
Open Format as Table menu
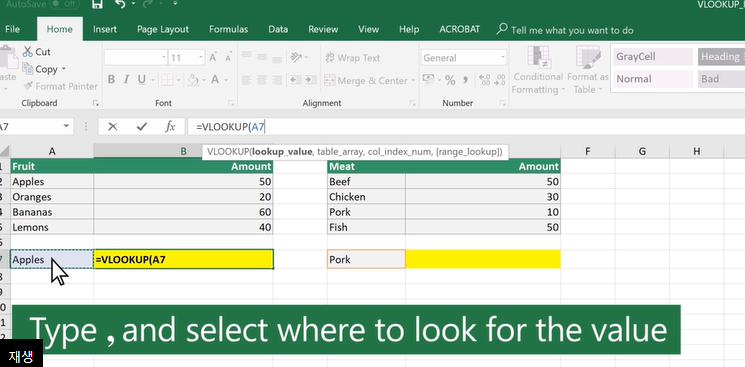pos(588,70)
